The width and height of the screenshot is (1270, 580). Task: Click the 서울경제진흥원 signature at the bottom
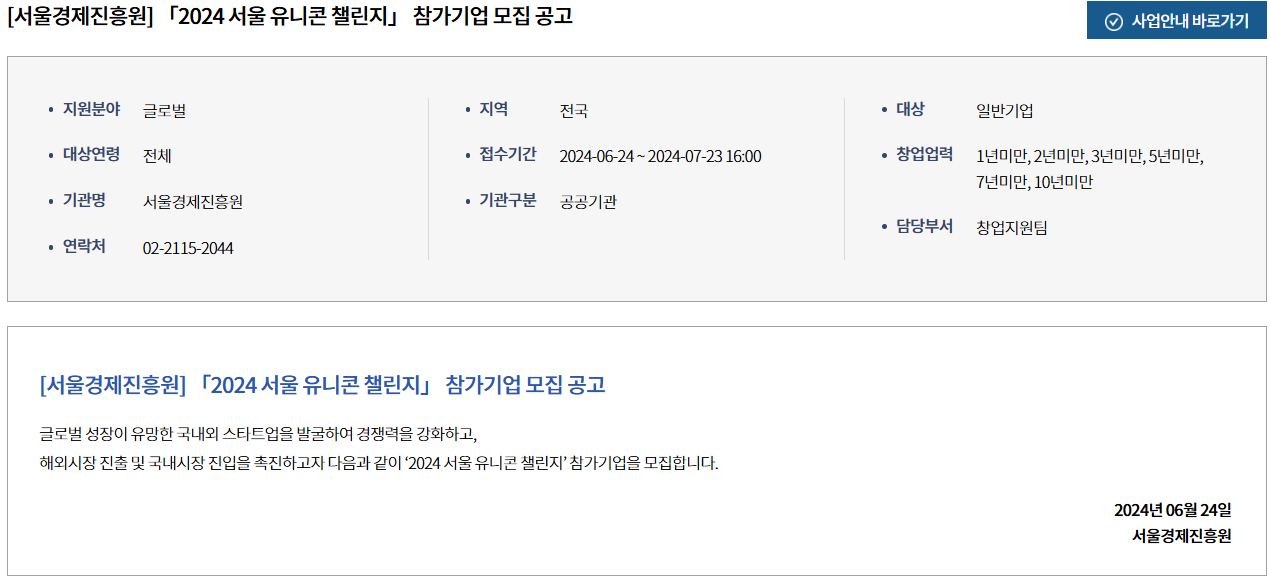tap(1181, 536)
